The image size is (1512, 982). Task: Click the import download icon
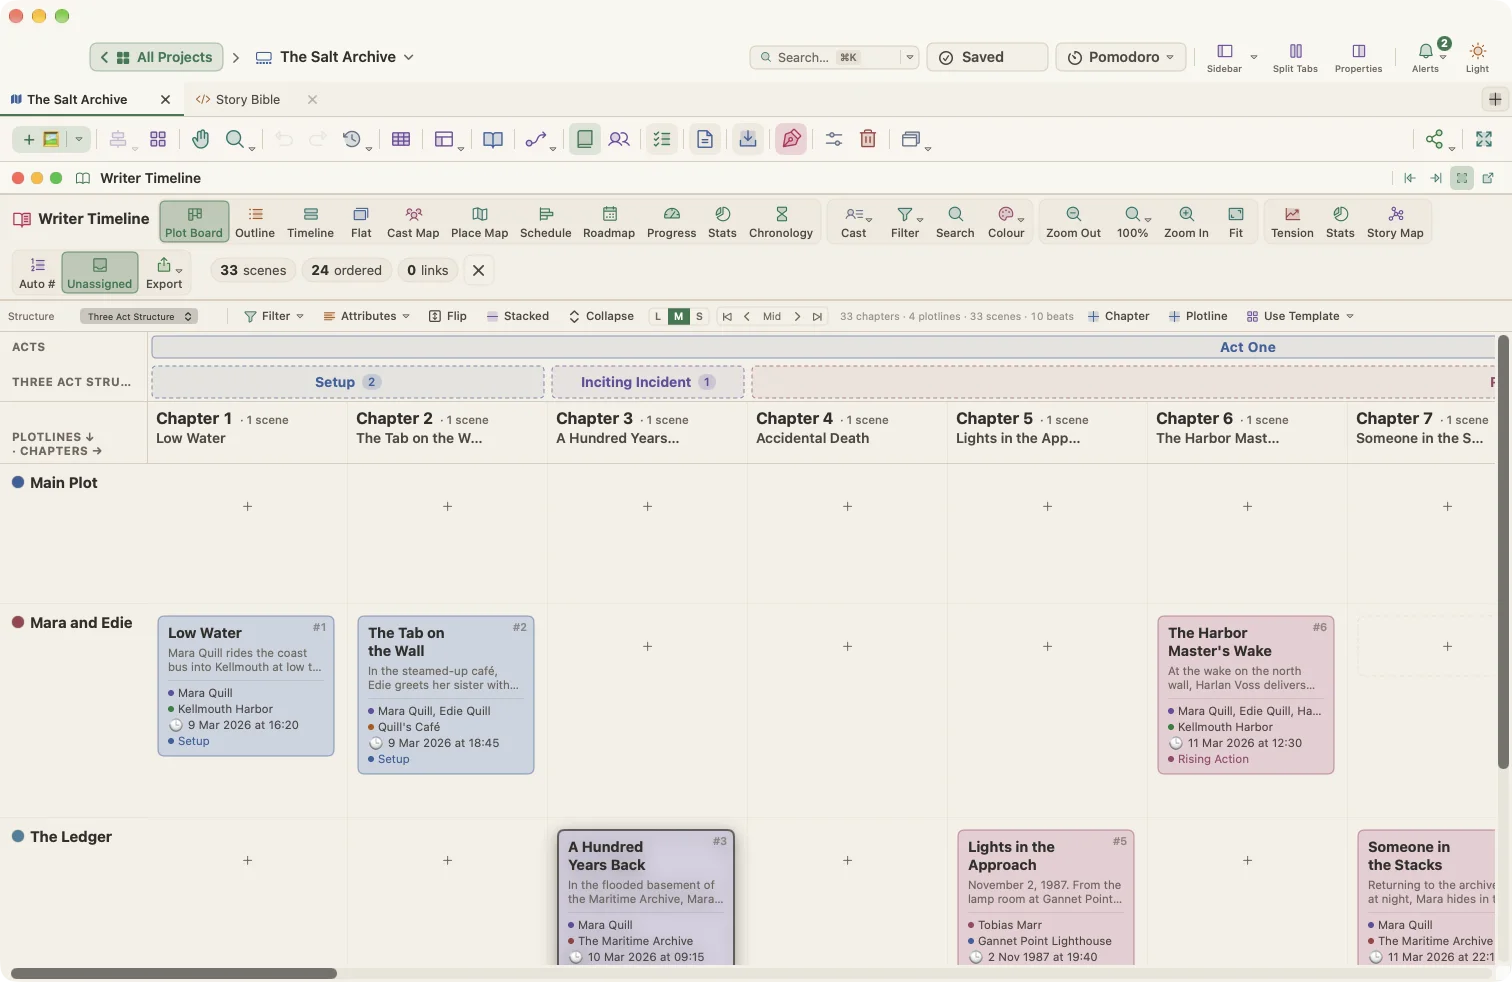(x=748, y=139)
